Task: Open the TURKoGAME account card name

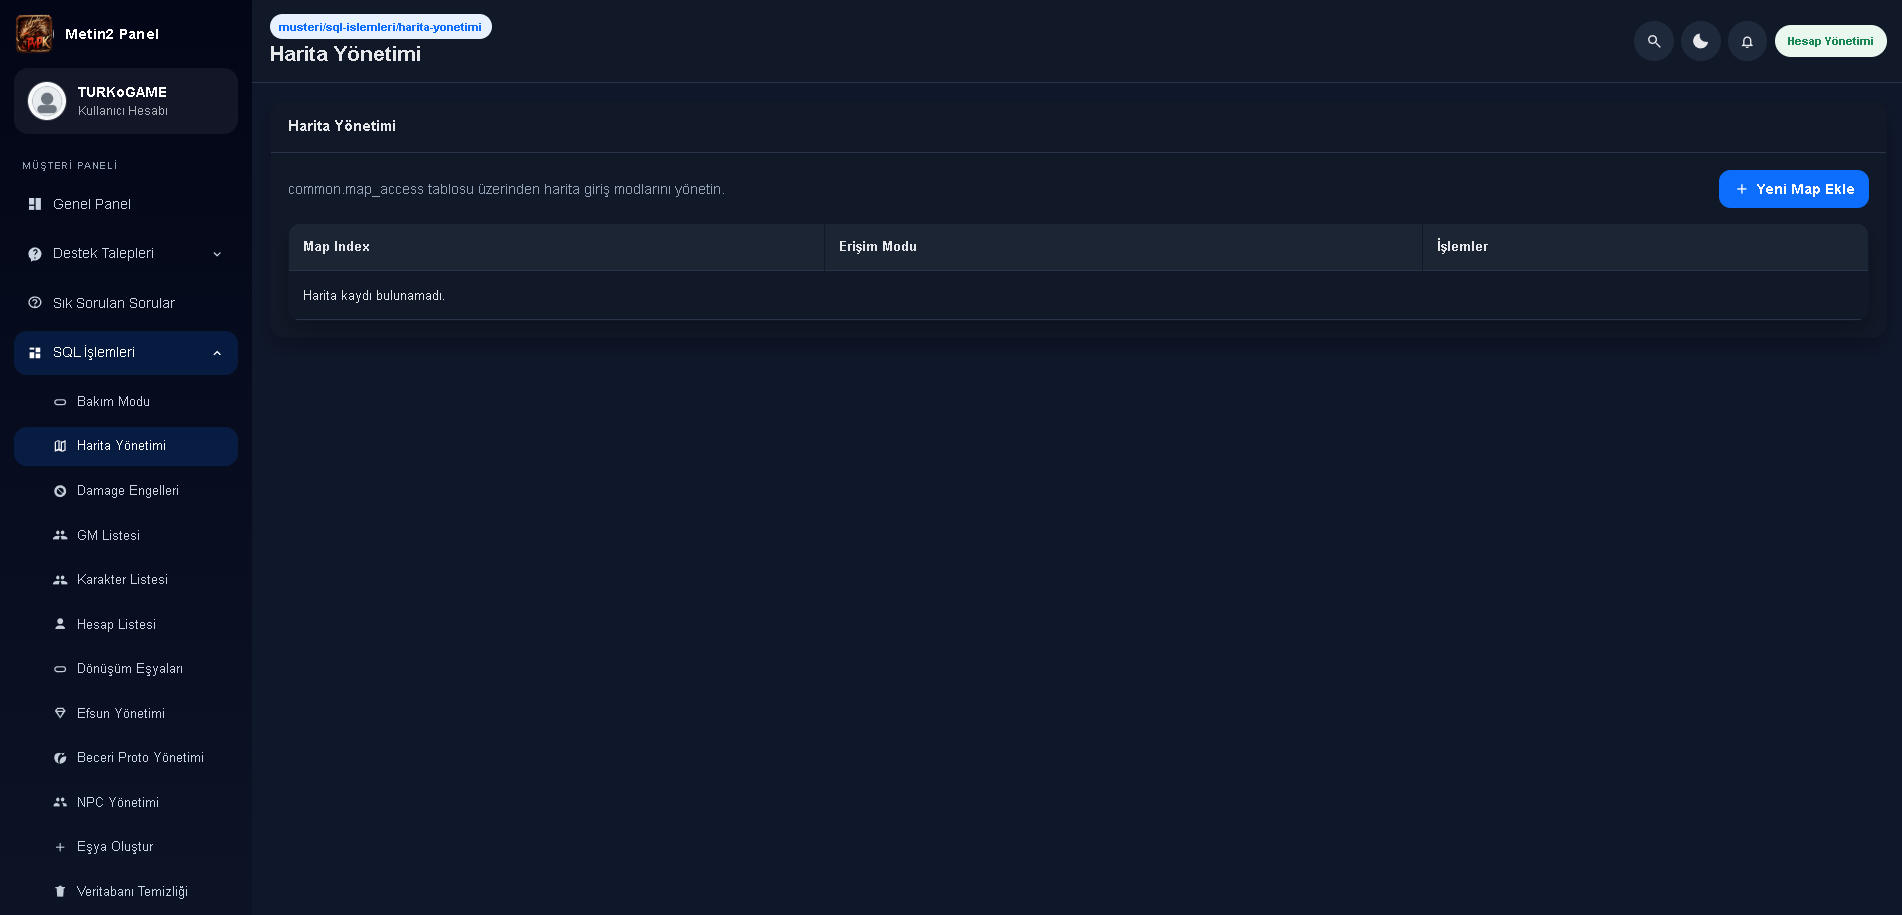Action: tap(122, 92)
